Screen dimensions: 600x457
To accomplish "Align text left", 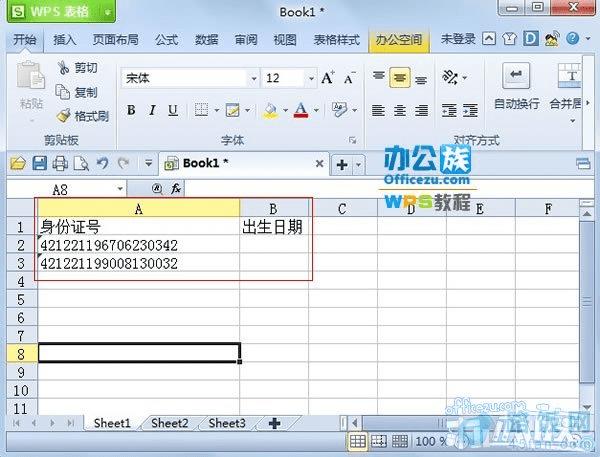I will [378, 111].
